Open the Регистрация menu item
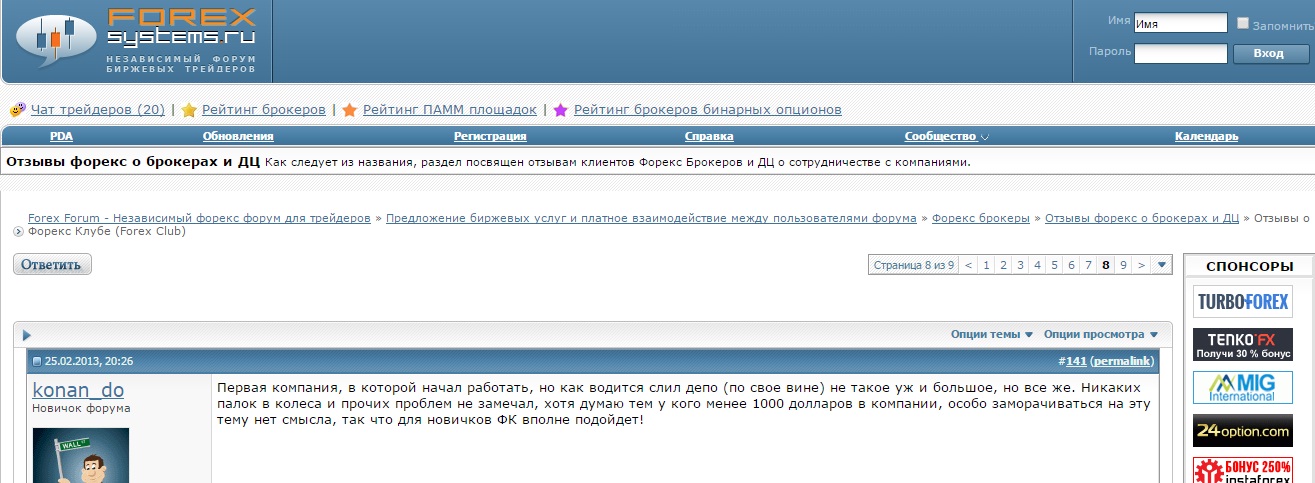This screenshot has height=483, width=1315. [490, 136]
